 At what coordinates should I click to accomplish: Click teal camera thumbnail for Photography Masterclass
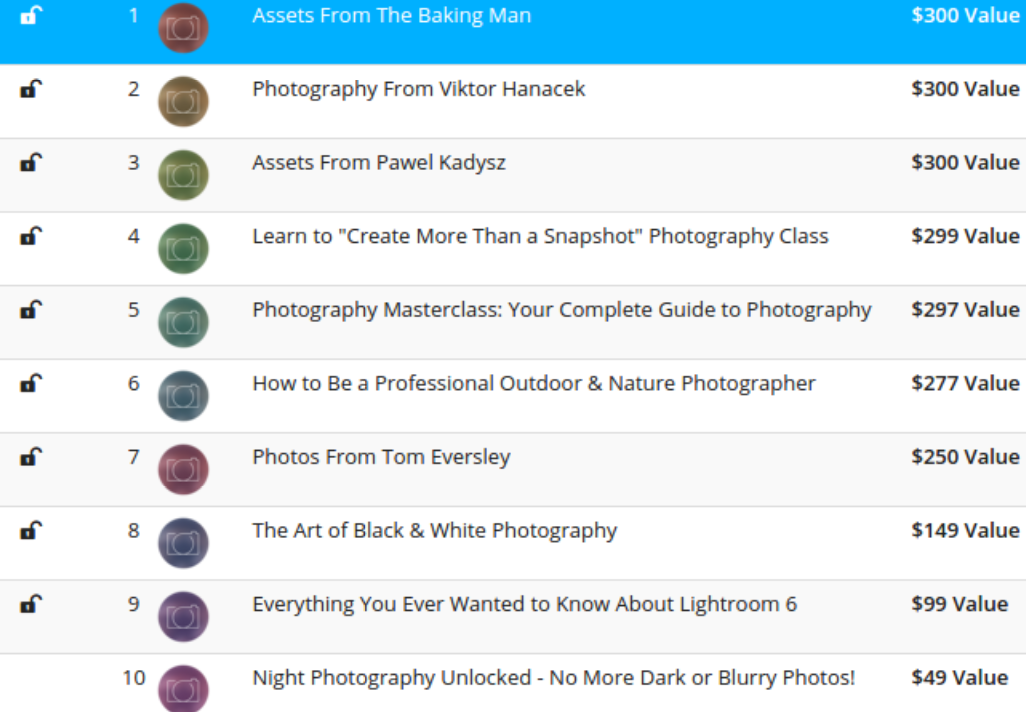click(x=183, y=322)
